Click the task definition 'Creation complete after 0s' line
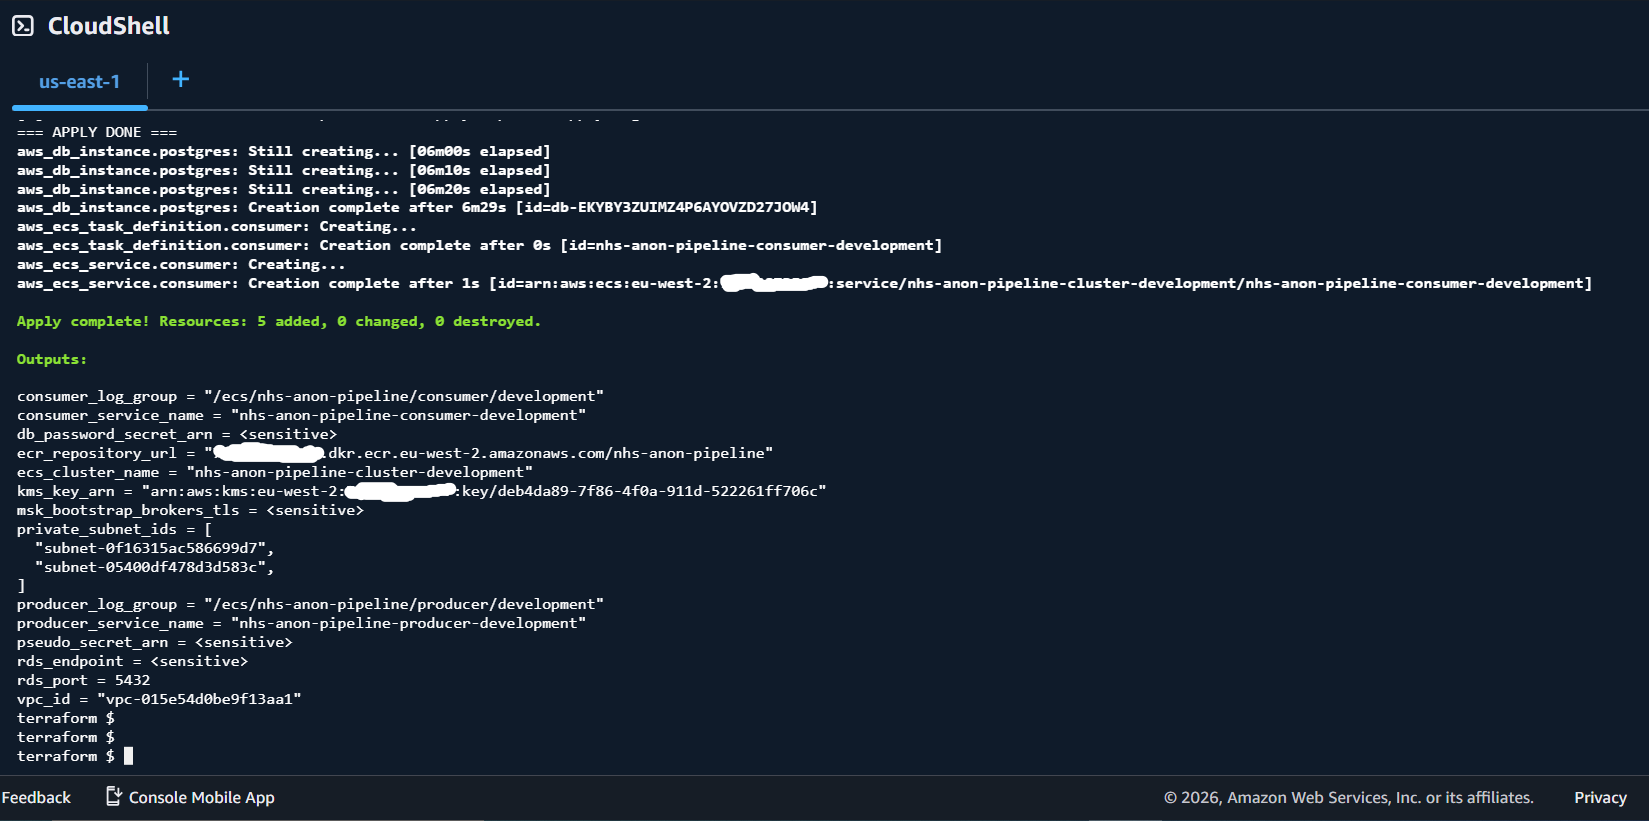1649x821 pixels. click(479, 245)
